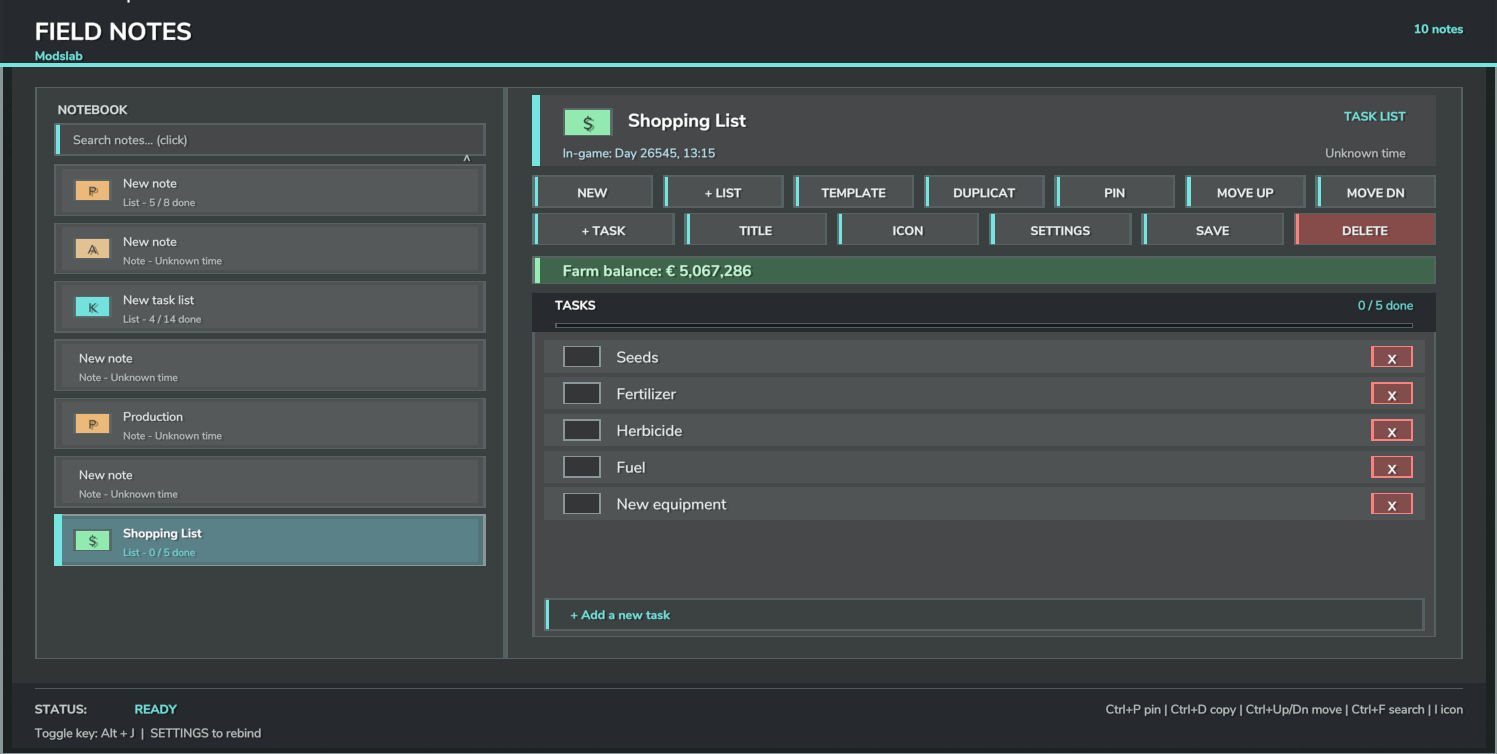Remove the New equipment task with its X
Screen dimensions: 1497x754
click(1392, 504)
